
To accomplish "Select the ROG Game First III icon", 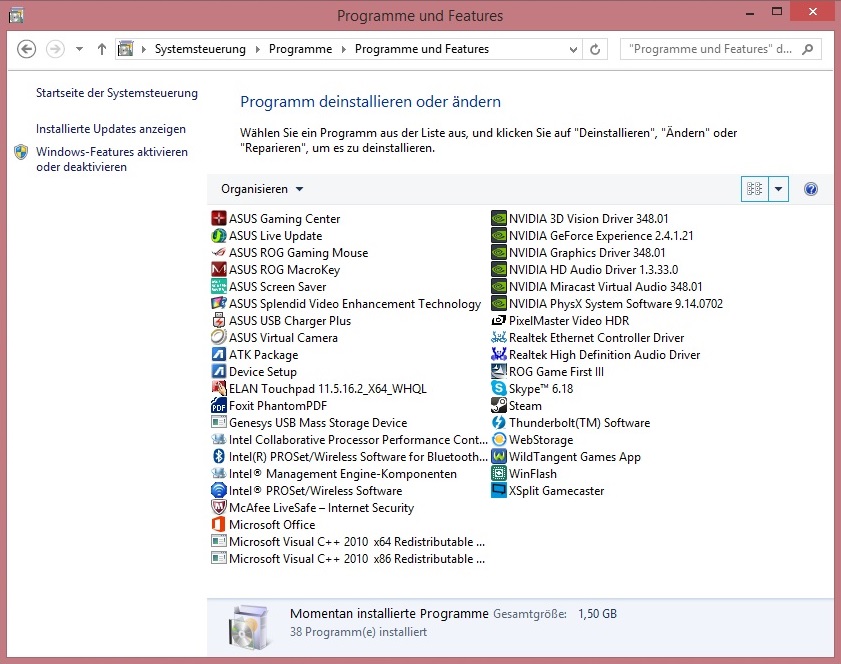I will [x=499, y=371].
